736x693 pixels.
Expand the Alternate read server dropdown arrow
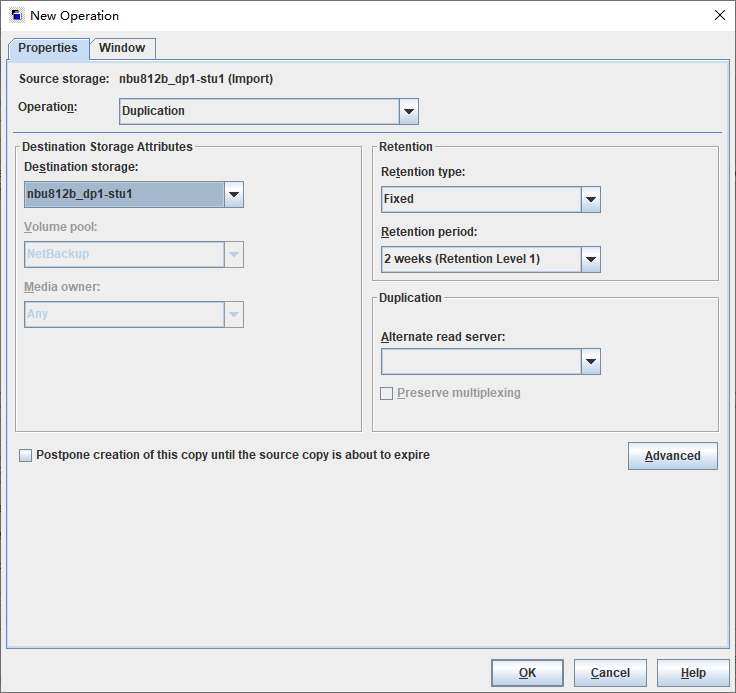coord(591,362)
